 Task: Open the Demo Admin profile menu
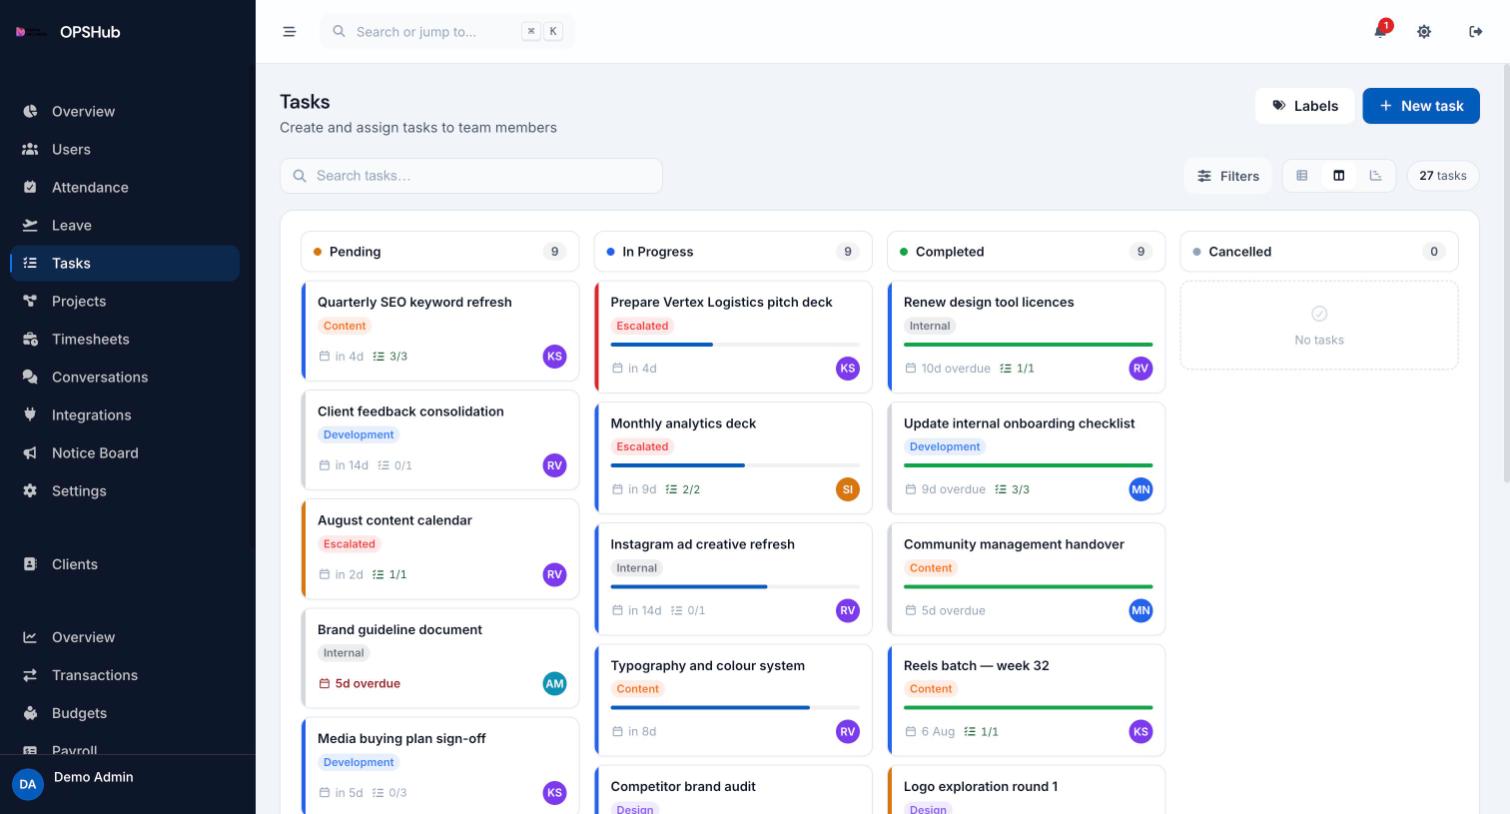[x=128, y=784]
